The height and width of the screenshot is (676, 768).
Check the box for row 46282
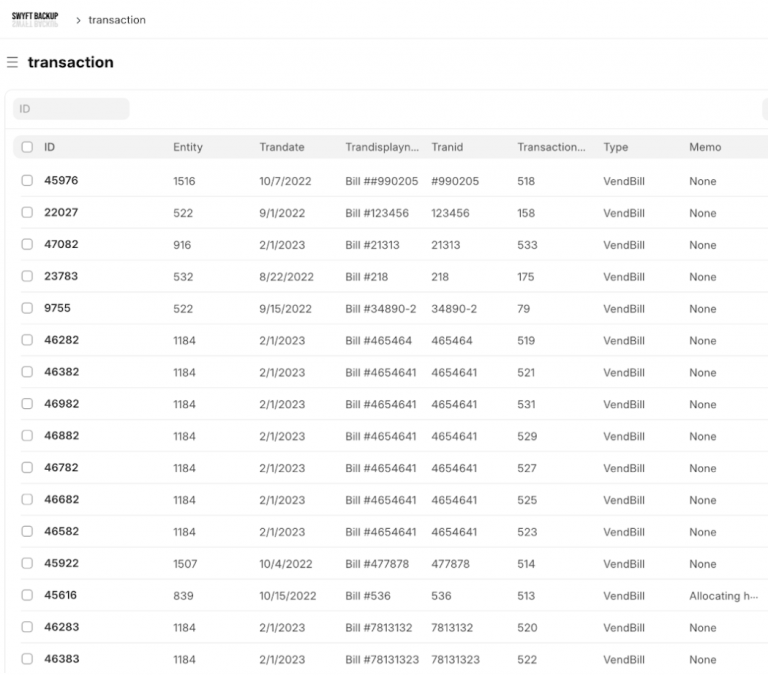pyautogui.click(x=27, y=339)
